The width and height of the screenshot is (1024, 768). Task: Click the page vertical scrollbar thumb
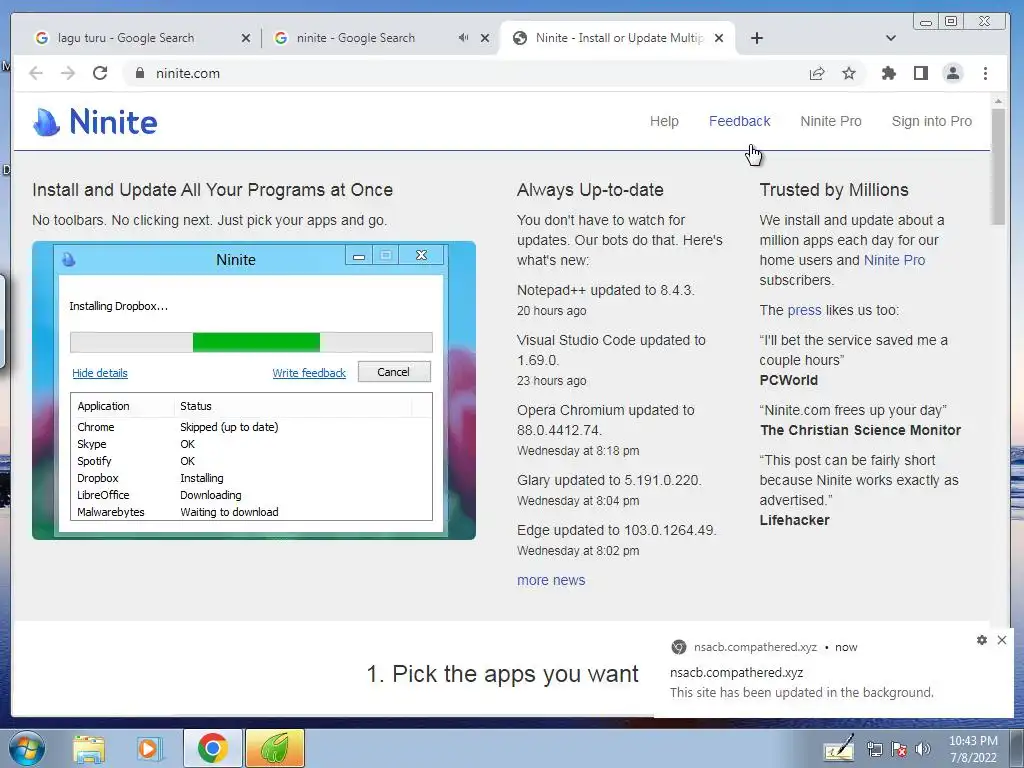click(997, 167)
